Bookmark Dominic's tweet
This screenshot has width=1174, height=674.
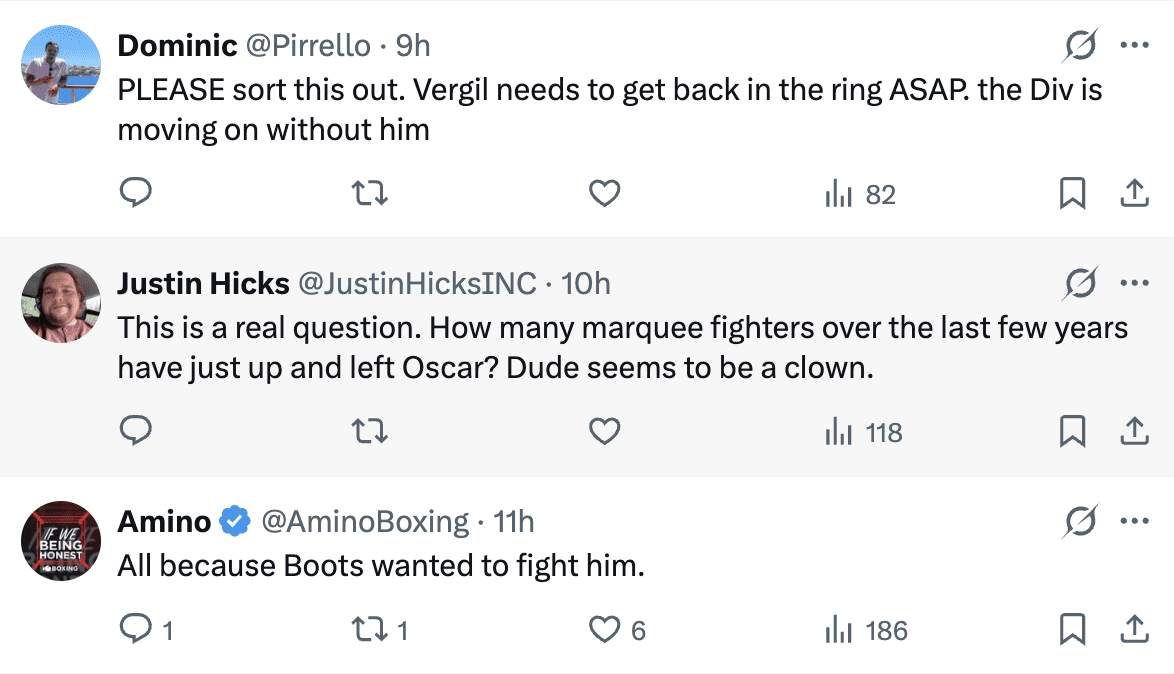click(1072, 193)
